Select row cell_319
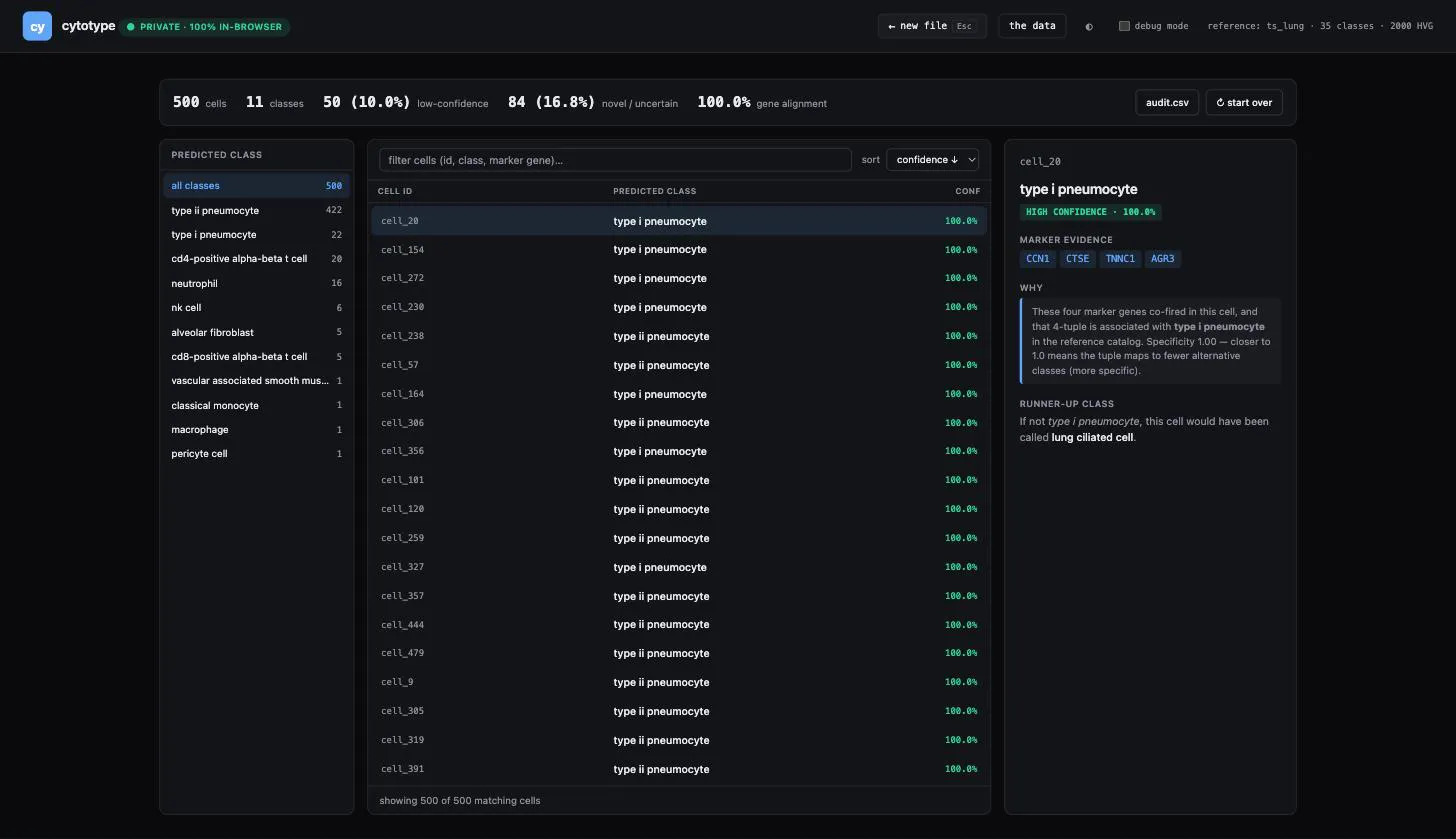The height and width of the screenshot is (839, 1456). pos(679,741)
